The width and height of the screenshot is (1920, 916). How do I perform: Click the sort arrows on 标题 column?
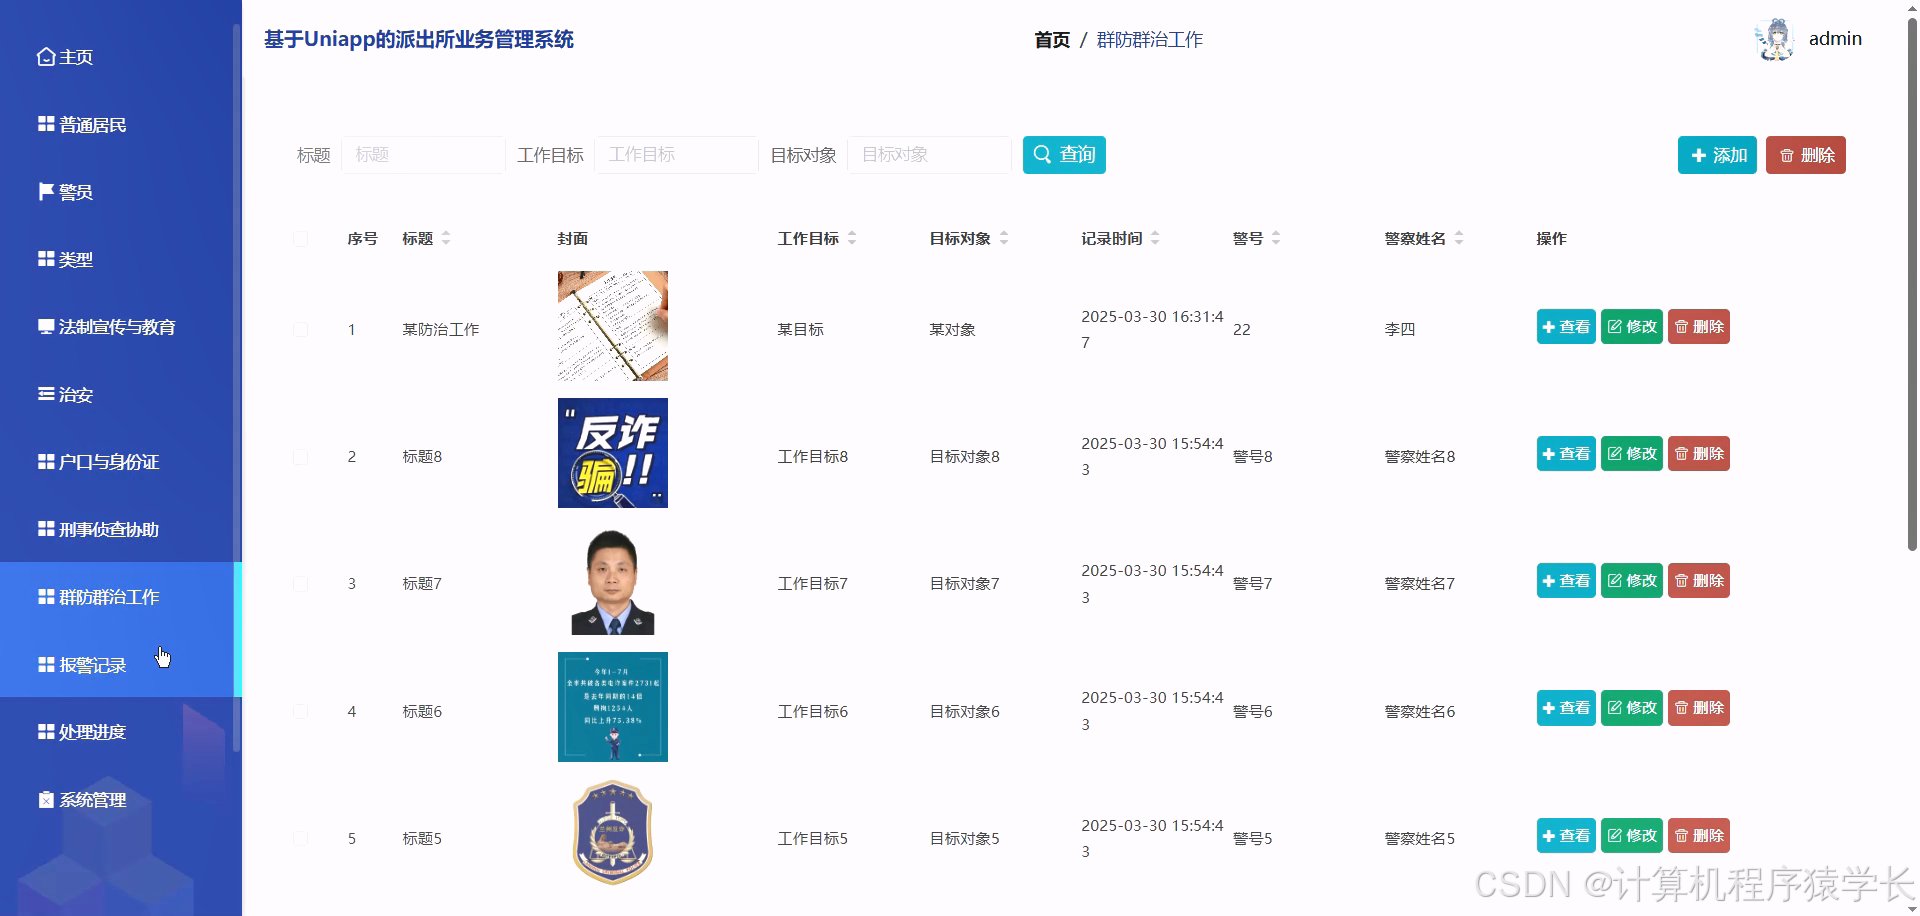click(447, 238)
